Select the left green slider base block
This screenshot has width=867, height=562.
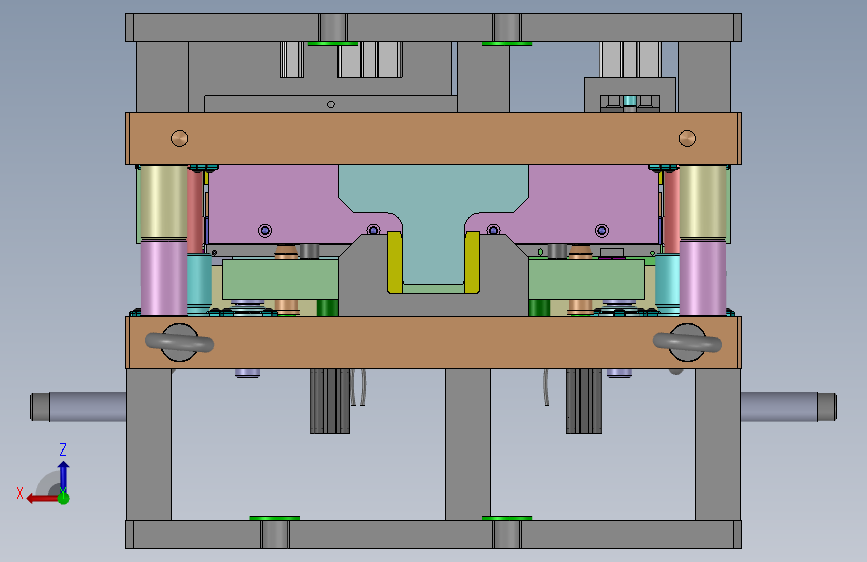pos(280,279)
